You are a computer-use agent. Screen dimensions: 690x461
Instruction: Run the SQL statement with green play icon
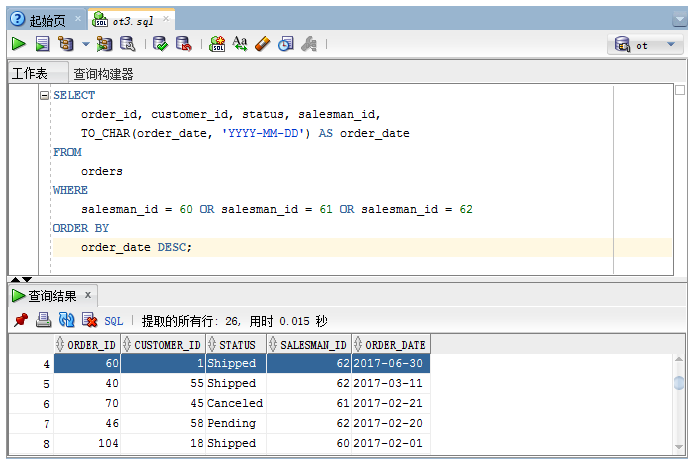tap(18, 44)
